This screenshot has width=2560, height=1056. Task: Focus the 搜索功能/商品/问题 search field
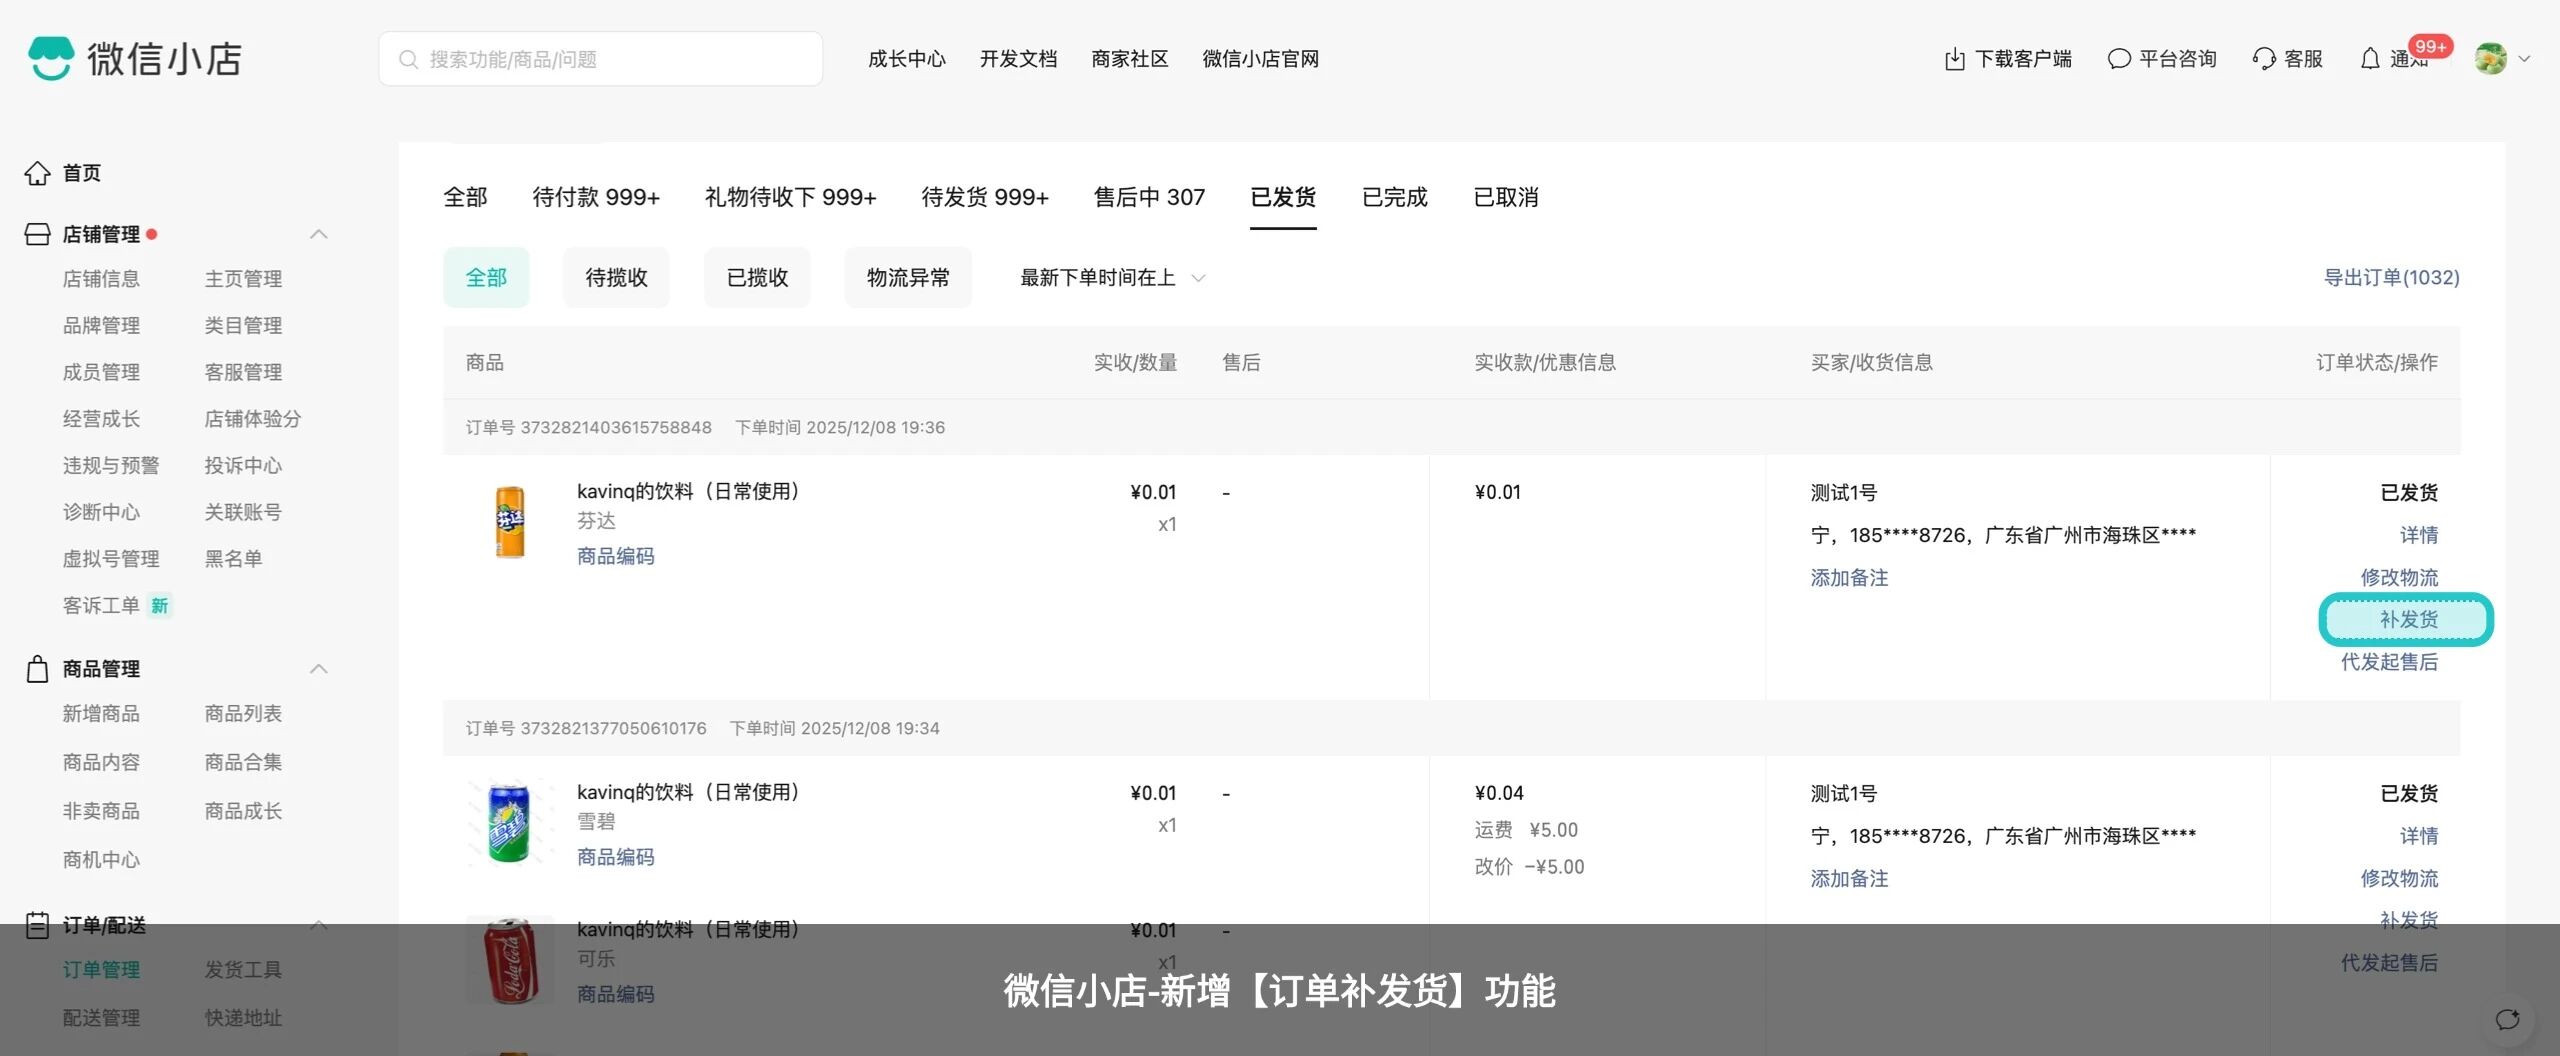pyautogui.click(x=600, y=59)
